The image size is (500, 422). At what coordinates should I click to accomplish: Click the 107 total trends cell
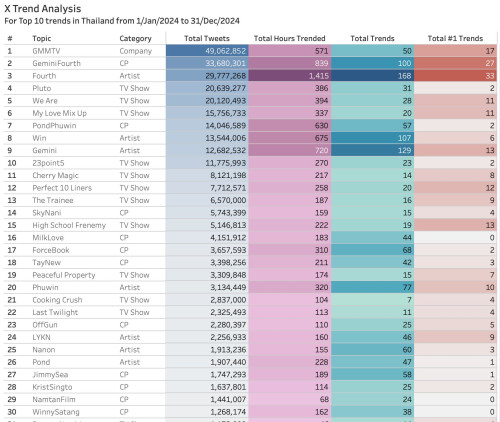pyautogui.click(x=372, y=138)
